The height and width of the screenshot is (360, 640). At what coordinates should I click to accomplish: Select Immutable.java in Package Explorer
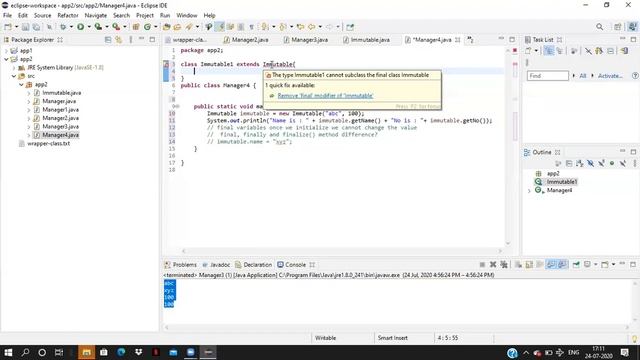click(62, 93)
